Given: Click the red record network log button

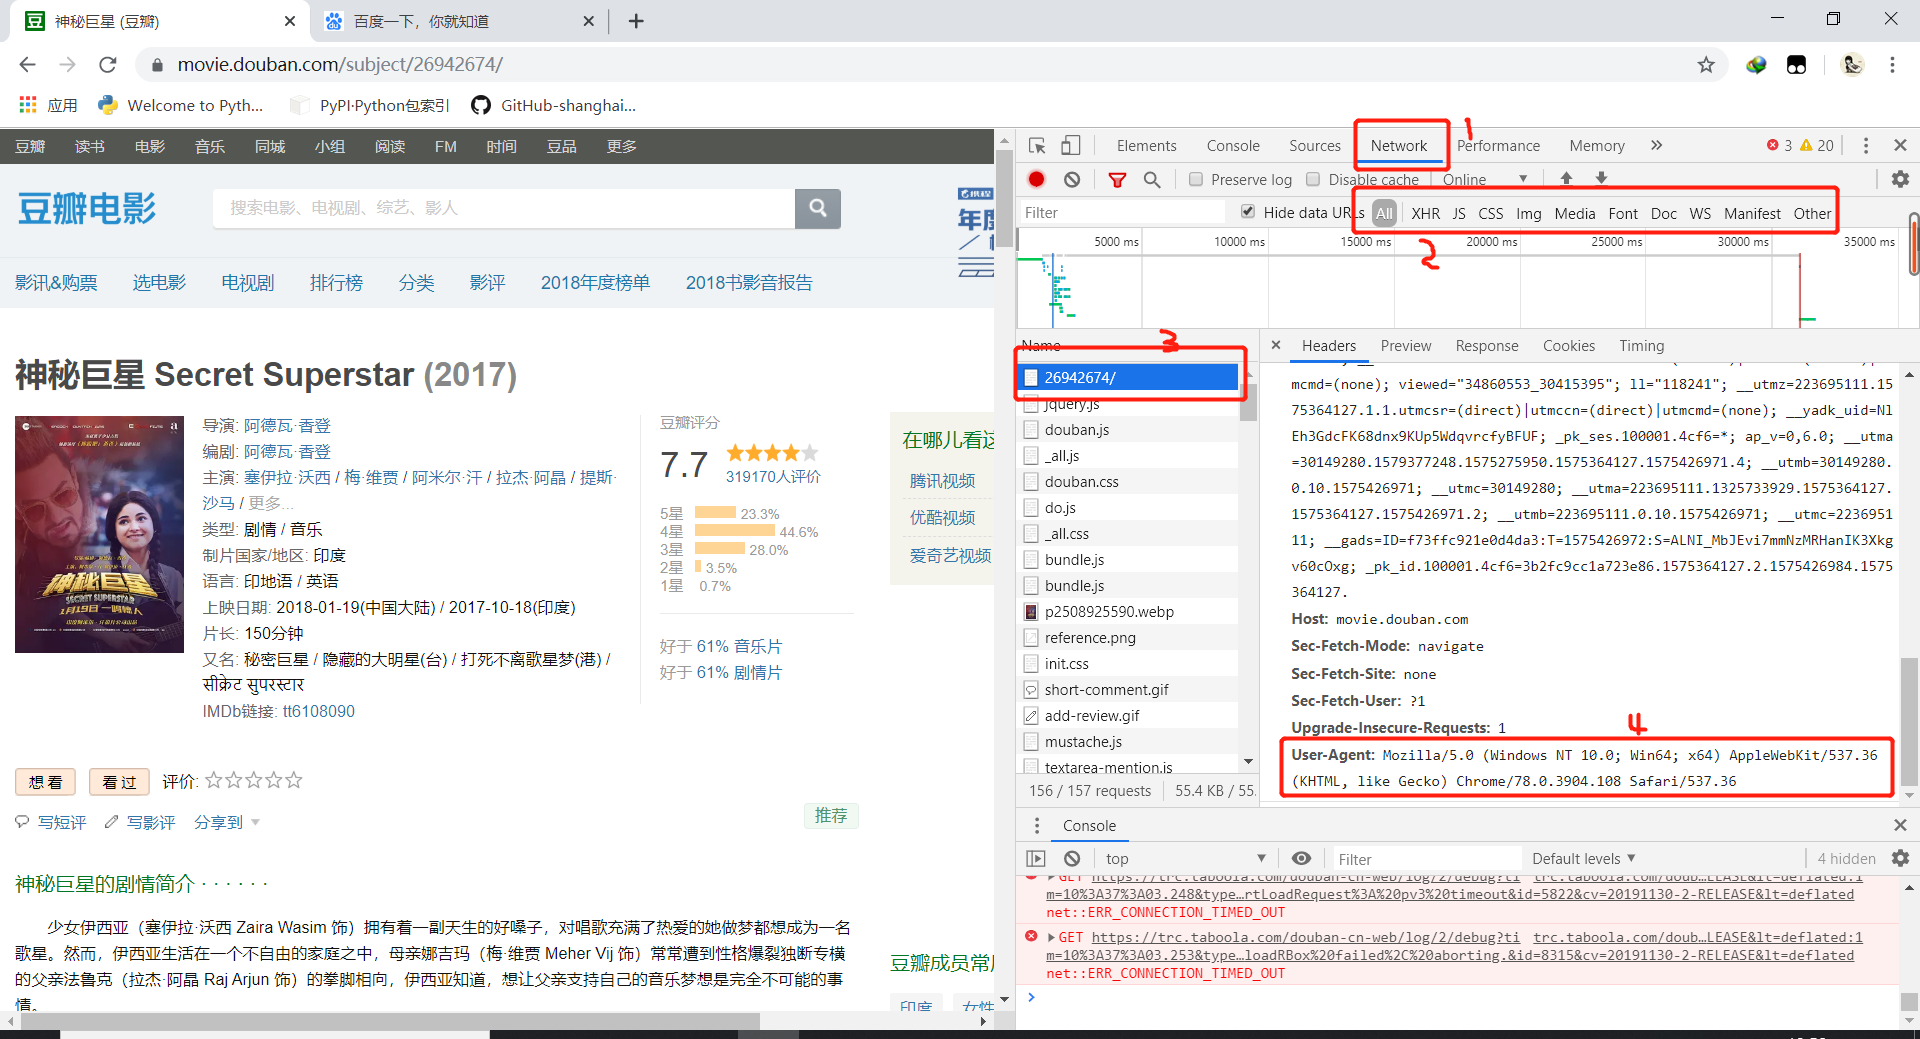Looking at the screenshot, I should pos(1036,179).
